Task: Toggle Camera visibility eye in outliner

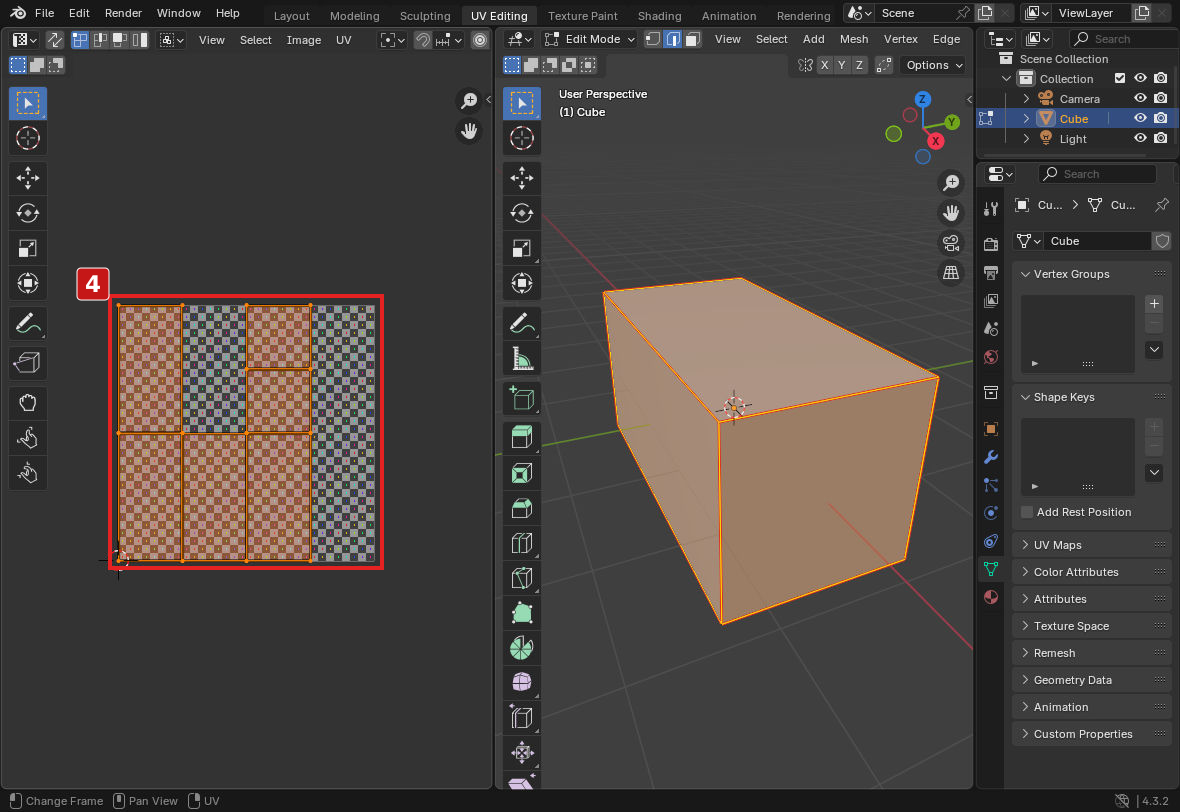Action: tap(1140, 99)
